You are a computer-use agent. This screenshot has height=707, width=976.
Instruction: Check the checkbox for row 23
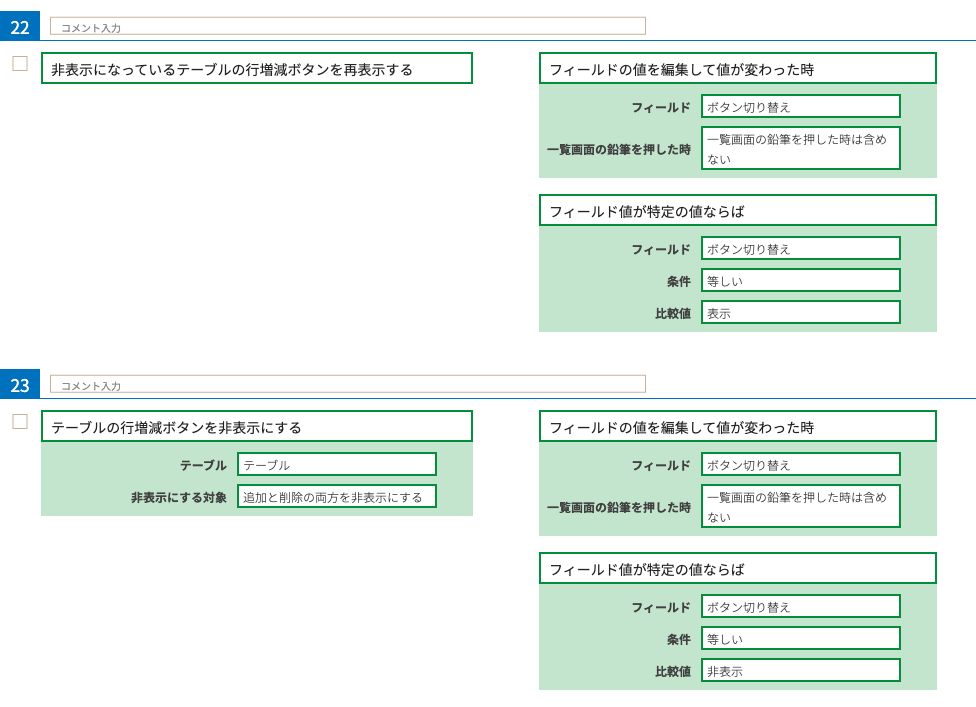pyautogui.click(x=20, y=421)
